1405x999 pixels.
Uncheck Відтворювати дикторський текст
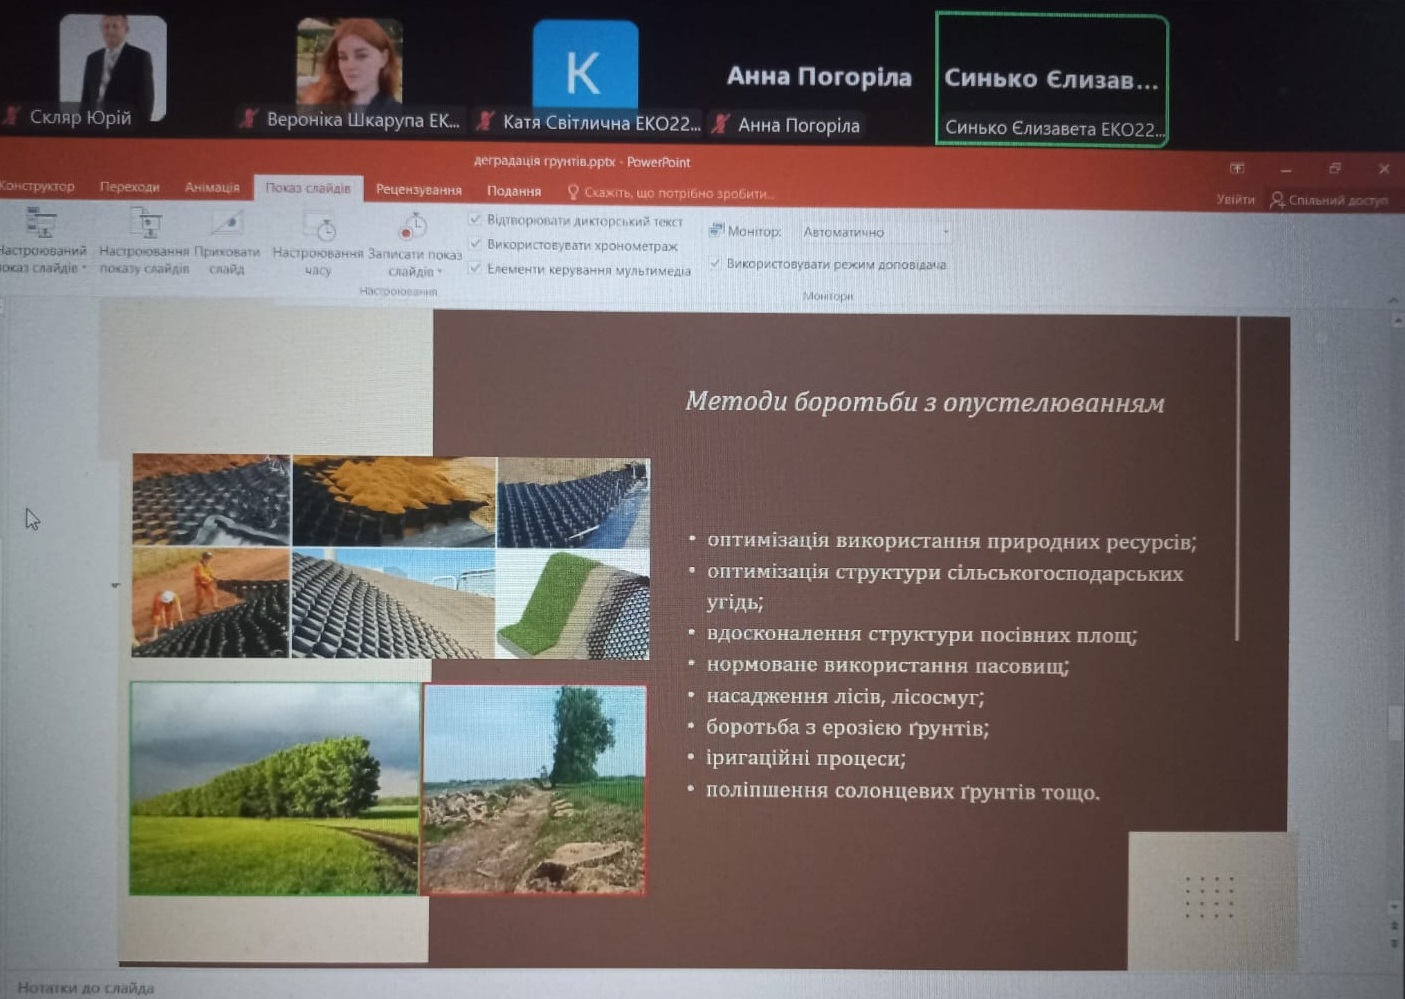(476, 219)
